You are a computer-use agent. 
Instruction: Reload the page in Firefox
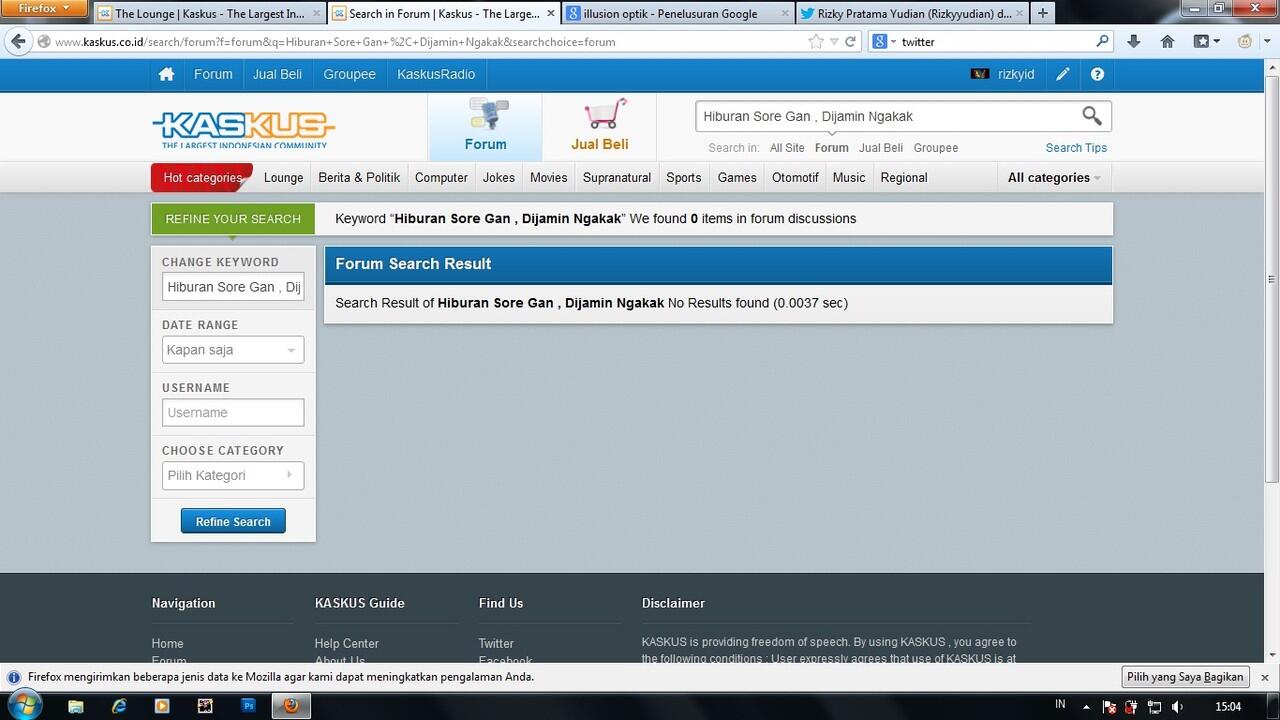point(850,42)
